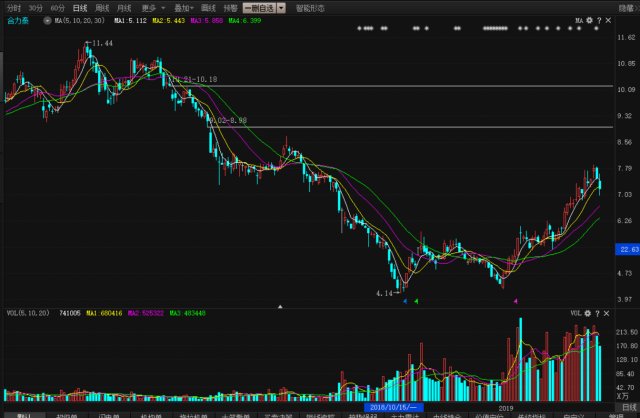Close the VOL volume panel
640x418 pixels.
point(605,313)
